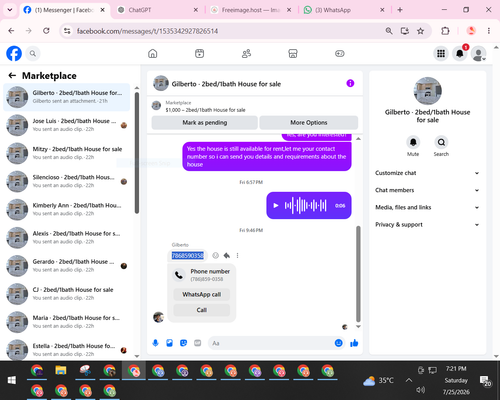The width and height of the screenshot is (500, 400).
Task: Open the Alexis conversation
Action: 67,238
